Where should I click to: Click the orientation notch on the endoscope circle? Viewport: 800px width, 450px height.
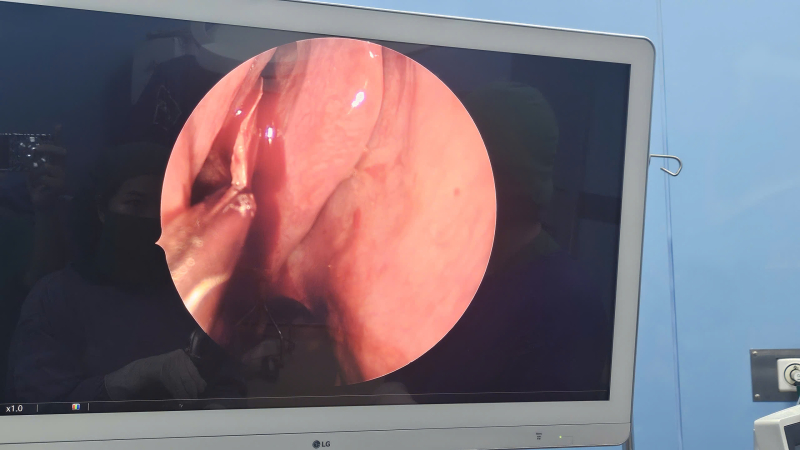coord(159,245)
